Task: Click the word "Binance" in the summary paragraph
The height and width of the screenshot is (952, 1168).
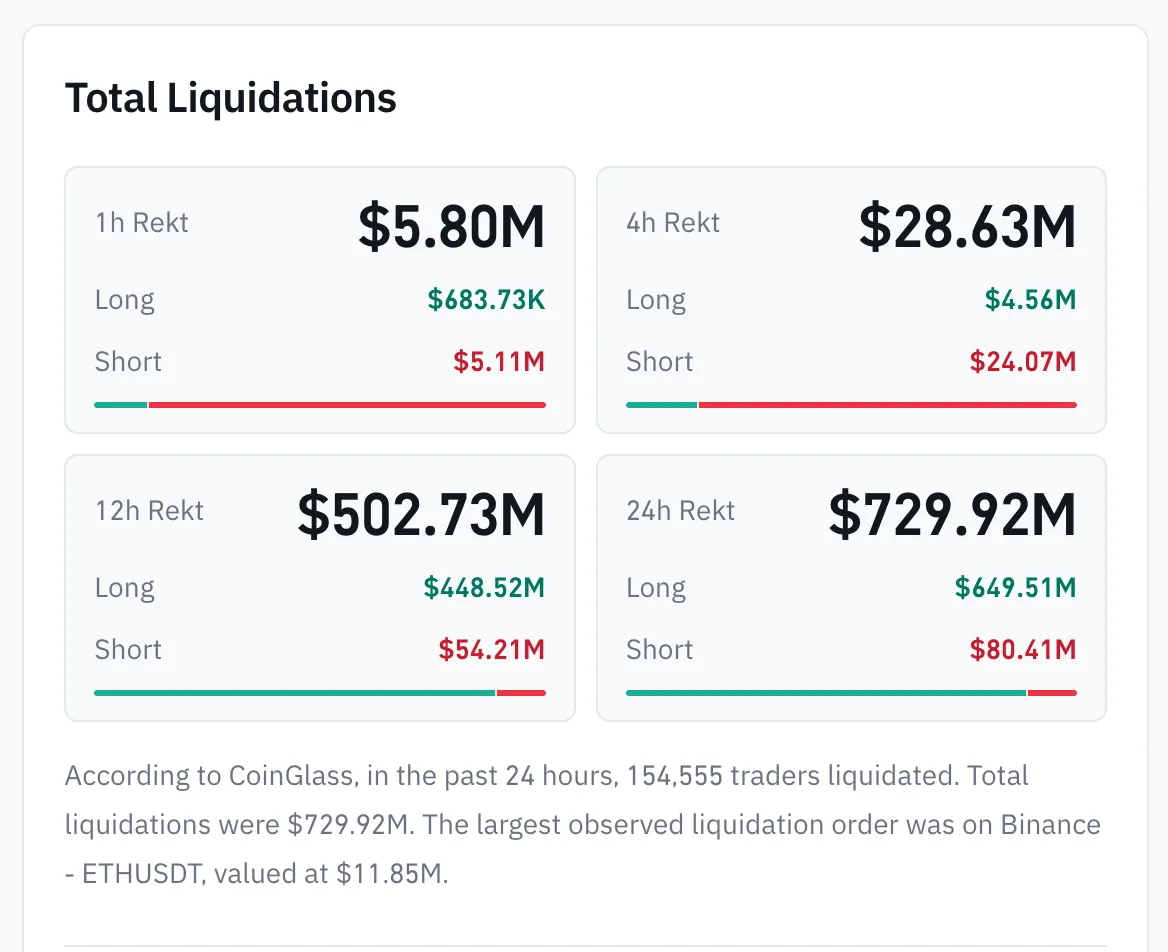Action: (1050, 825)
